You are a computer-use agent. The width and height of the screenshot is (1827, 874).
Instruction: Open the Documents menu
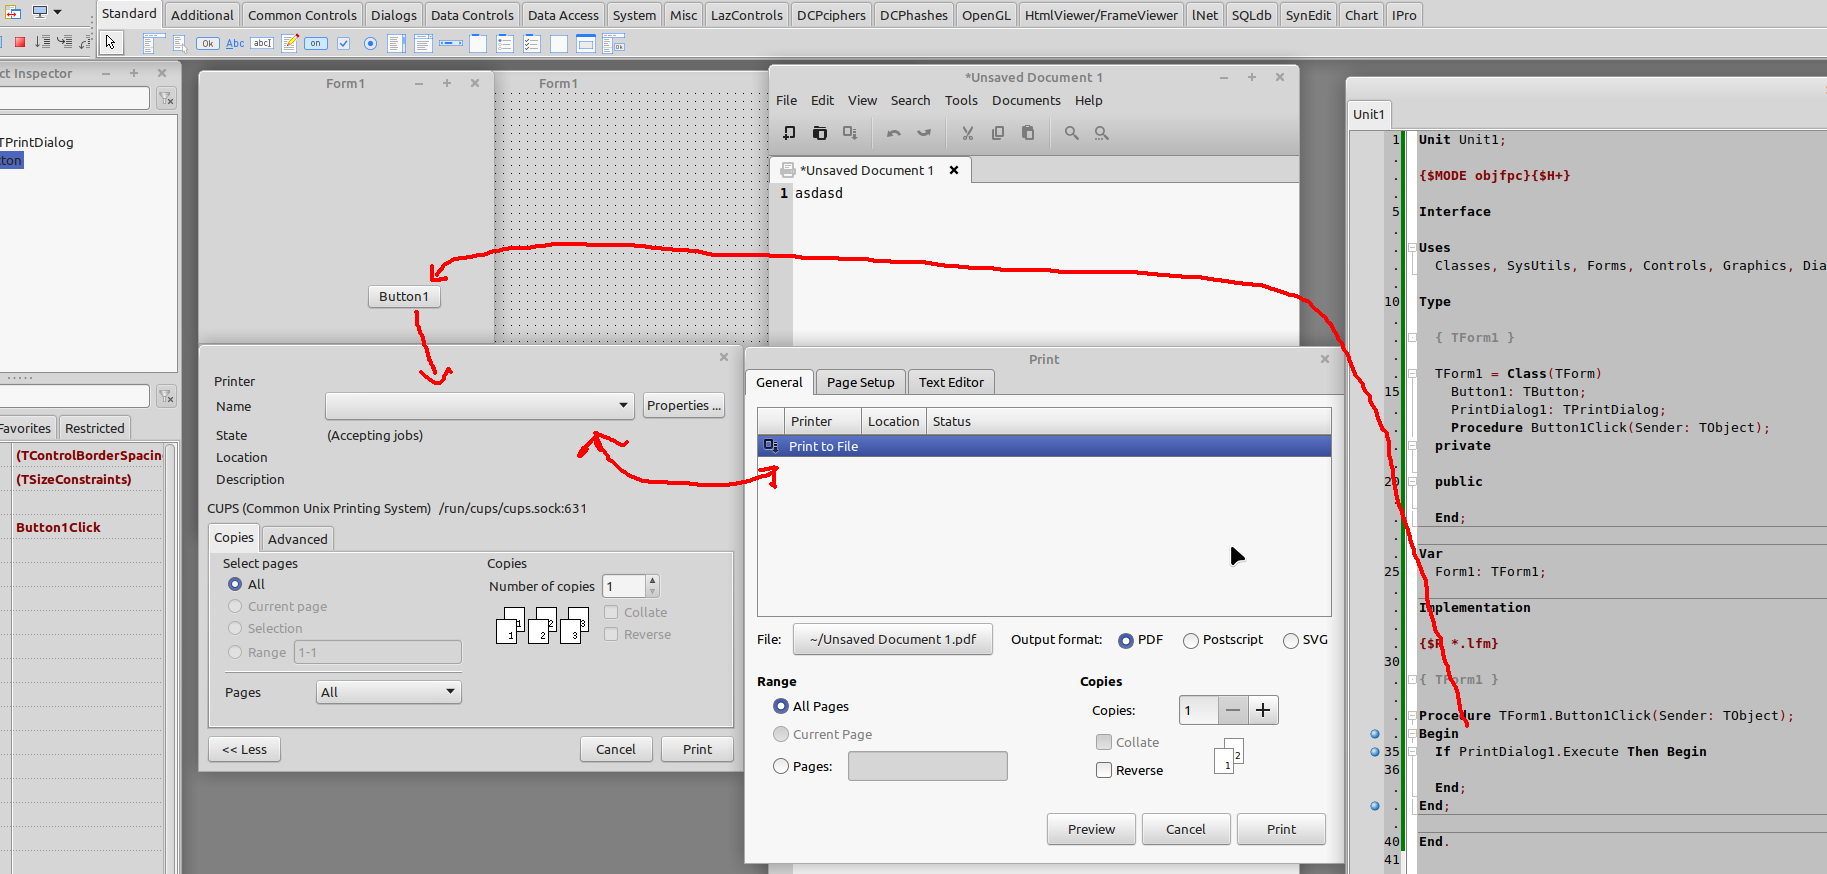click(x=1025, y=101)
